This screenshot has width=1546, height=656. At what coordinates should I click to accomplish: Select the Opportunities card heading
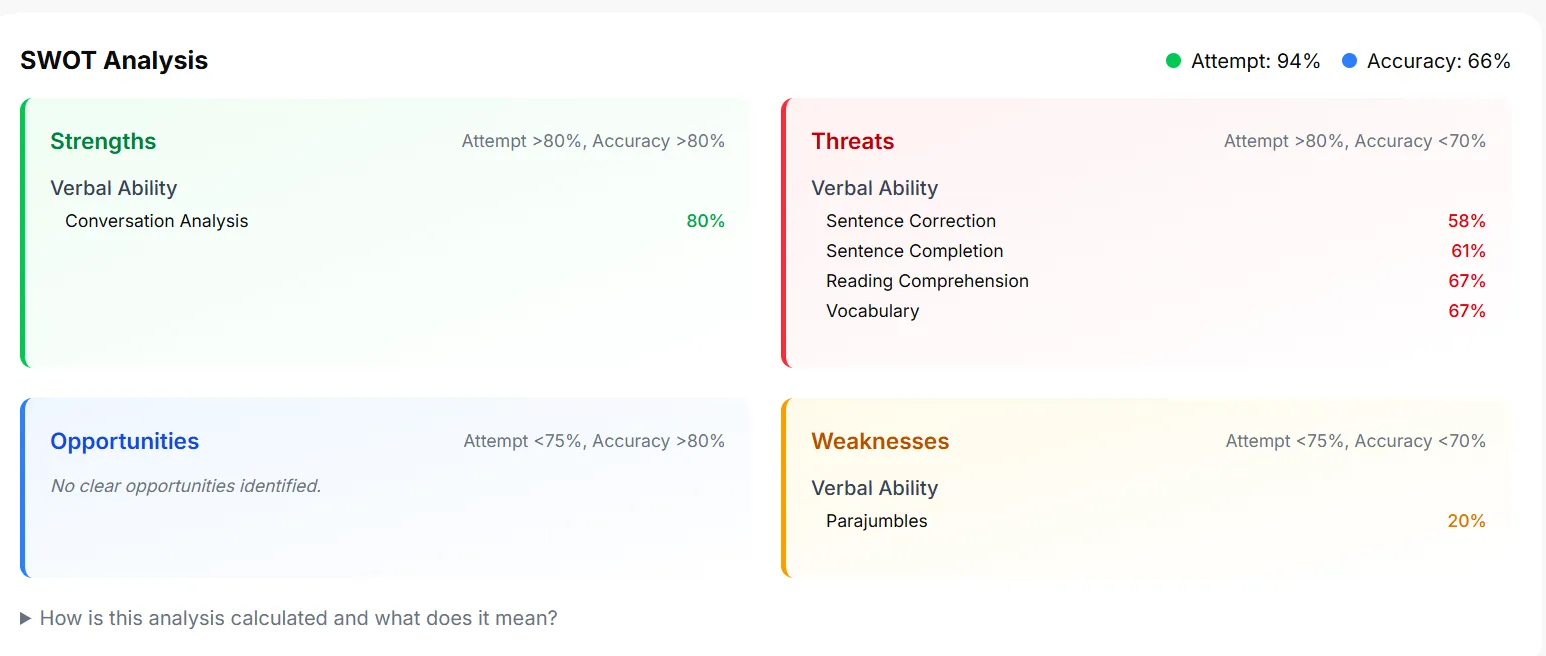click(x=125, y=441)
